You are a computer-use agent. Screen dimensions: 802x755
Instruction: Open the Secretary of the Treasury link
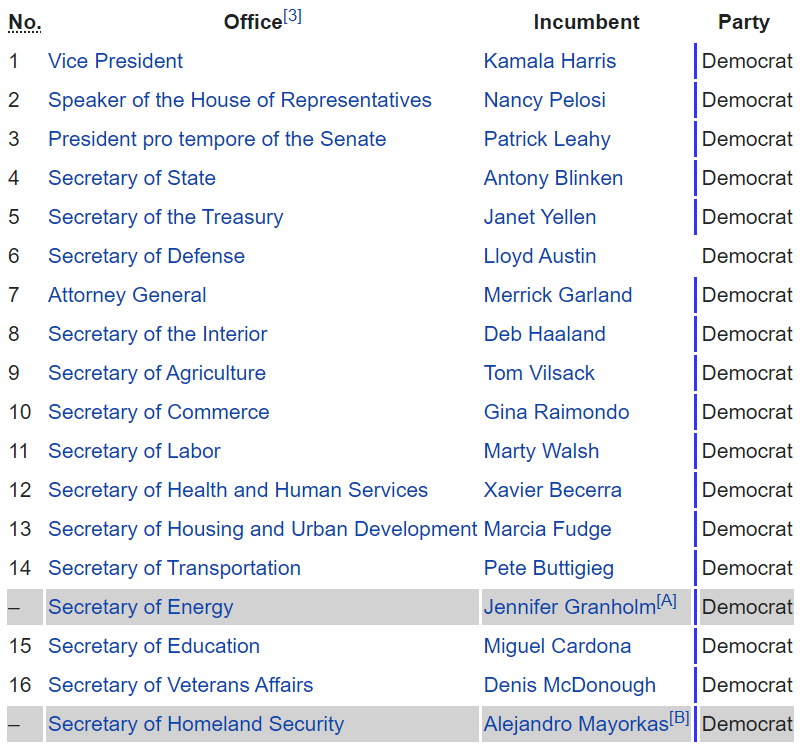click(165, 217)
